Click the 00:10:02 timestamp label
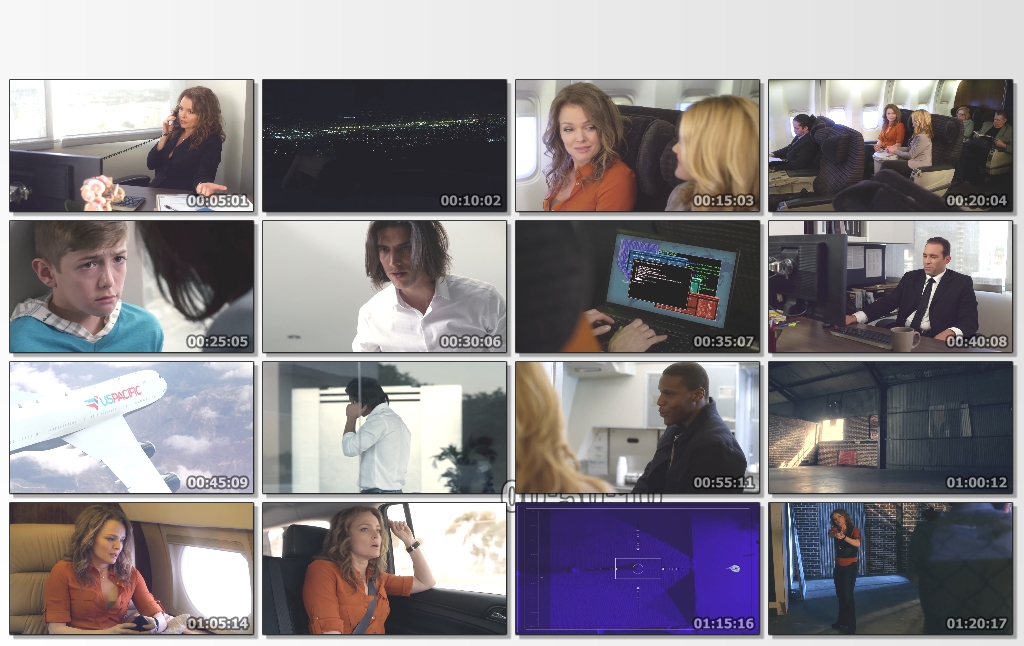 471,201
